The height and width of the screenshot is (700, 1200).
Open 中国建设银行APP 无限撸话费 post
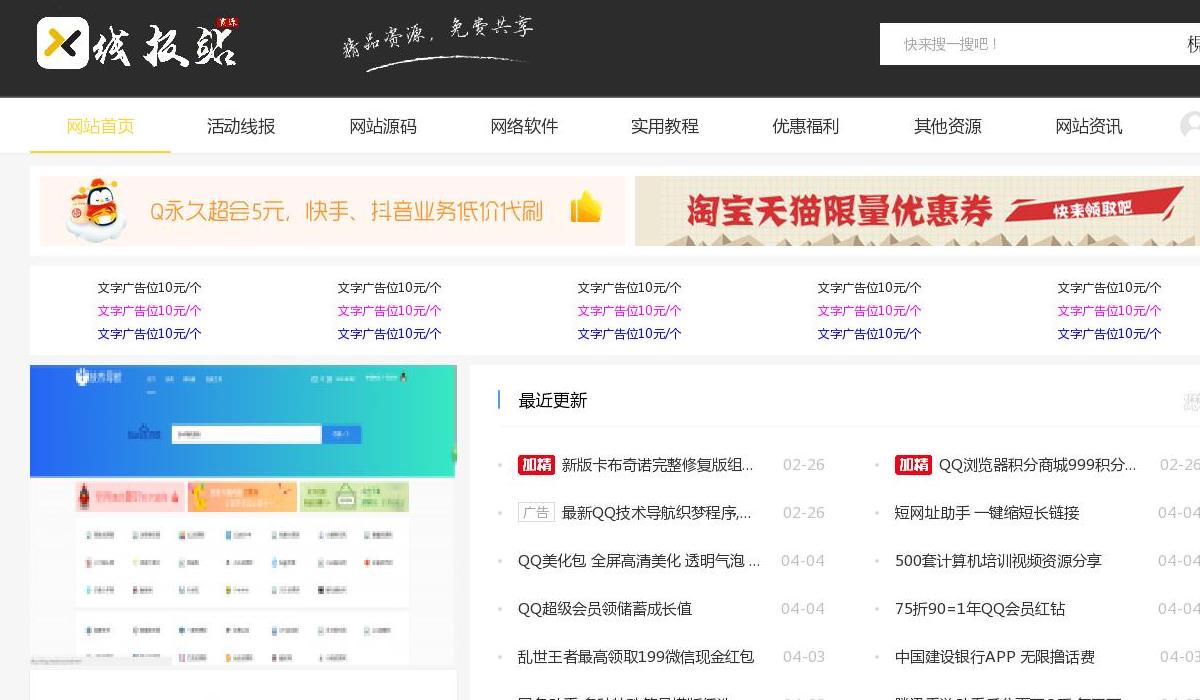pos(995,657)
